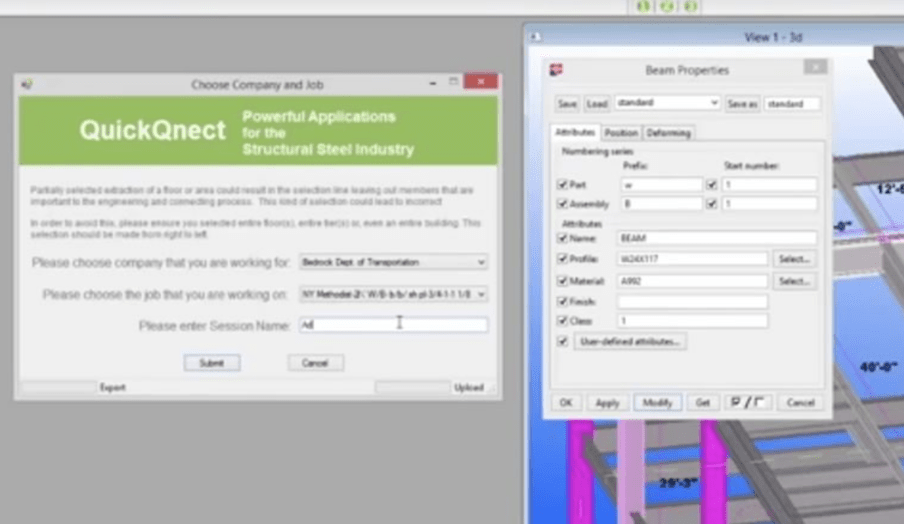Click the first green toolbar icon at top
This screenshot has height=524, width=904.
point(643,6)
